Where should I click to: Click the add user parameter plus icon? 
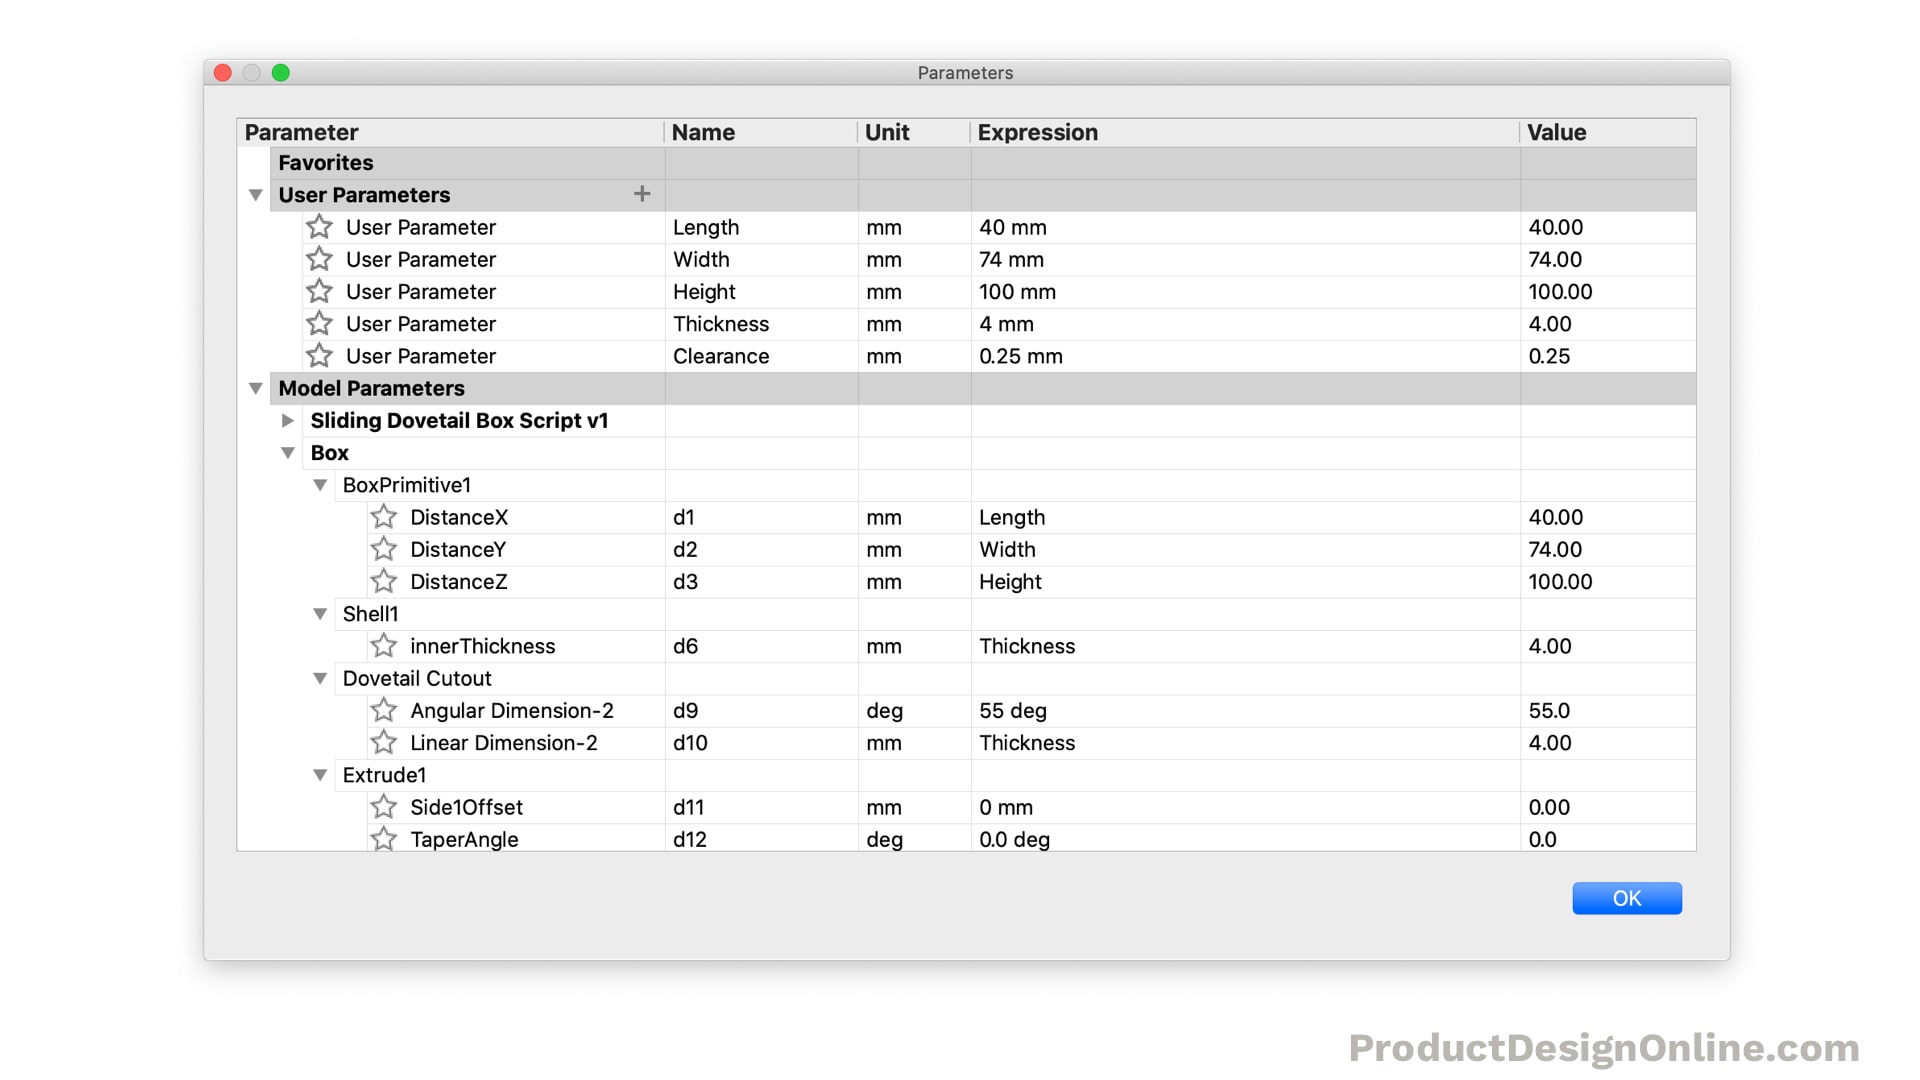tap(642, 194)
